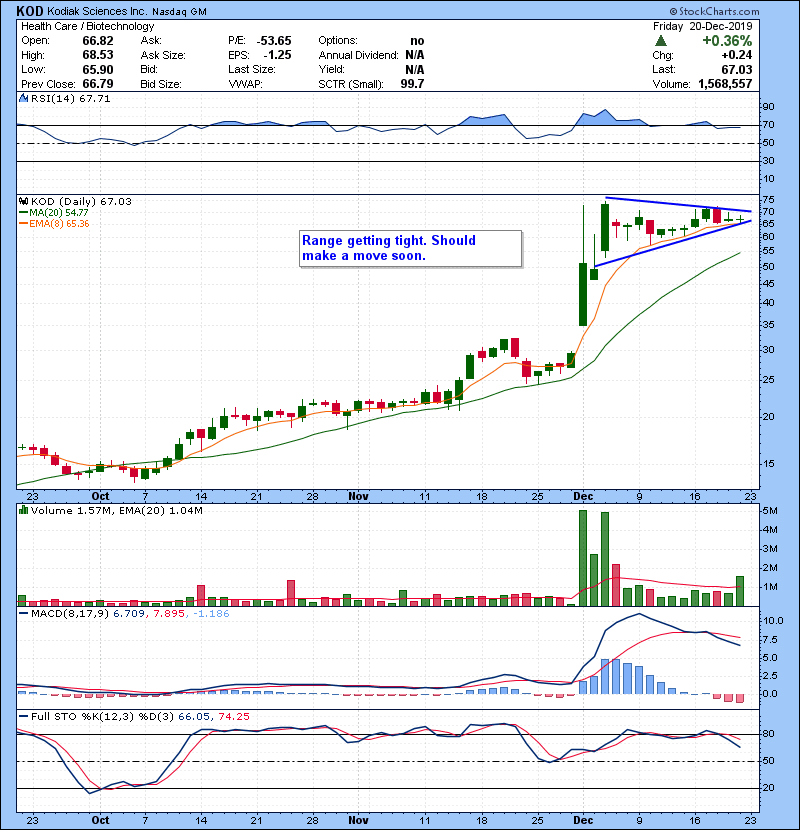Click the 75 label on price axis
Screen dimensions: 800x830
point(768,200)
